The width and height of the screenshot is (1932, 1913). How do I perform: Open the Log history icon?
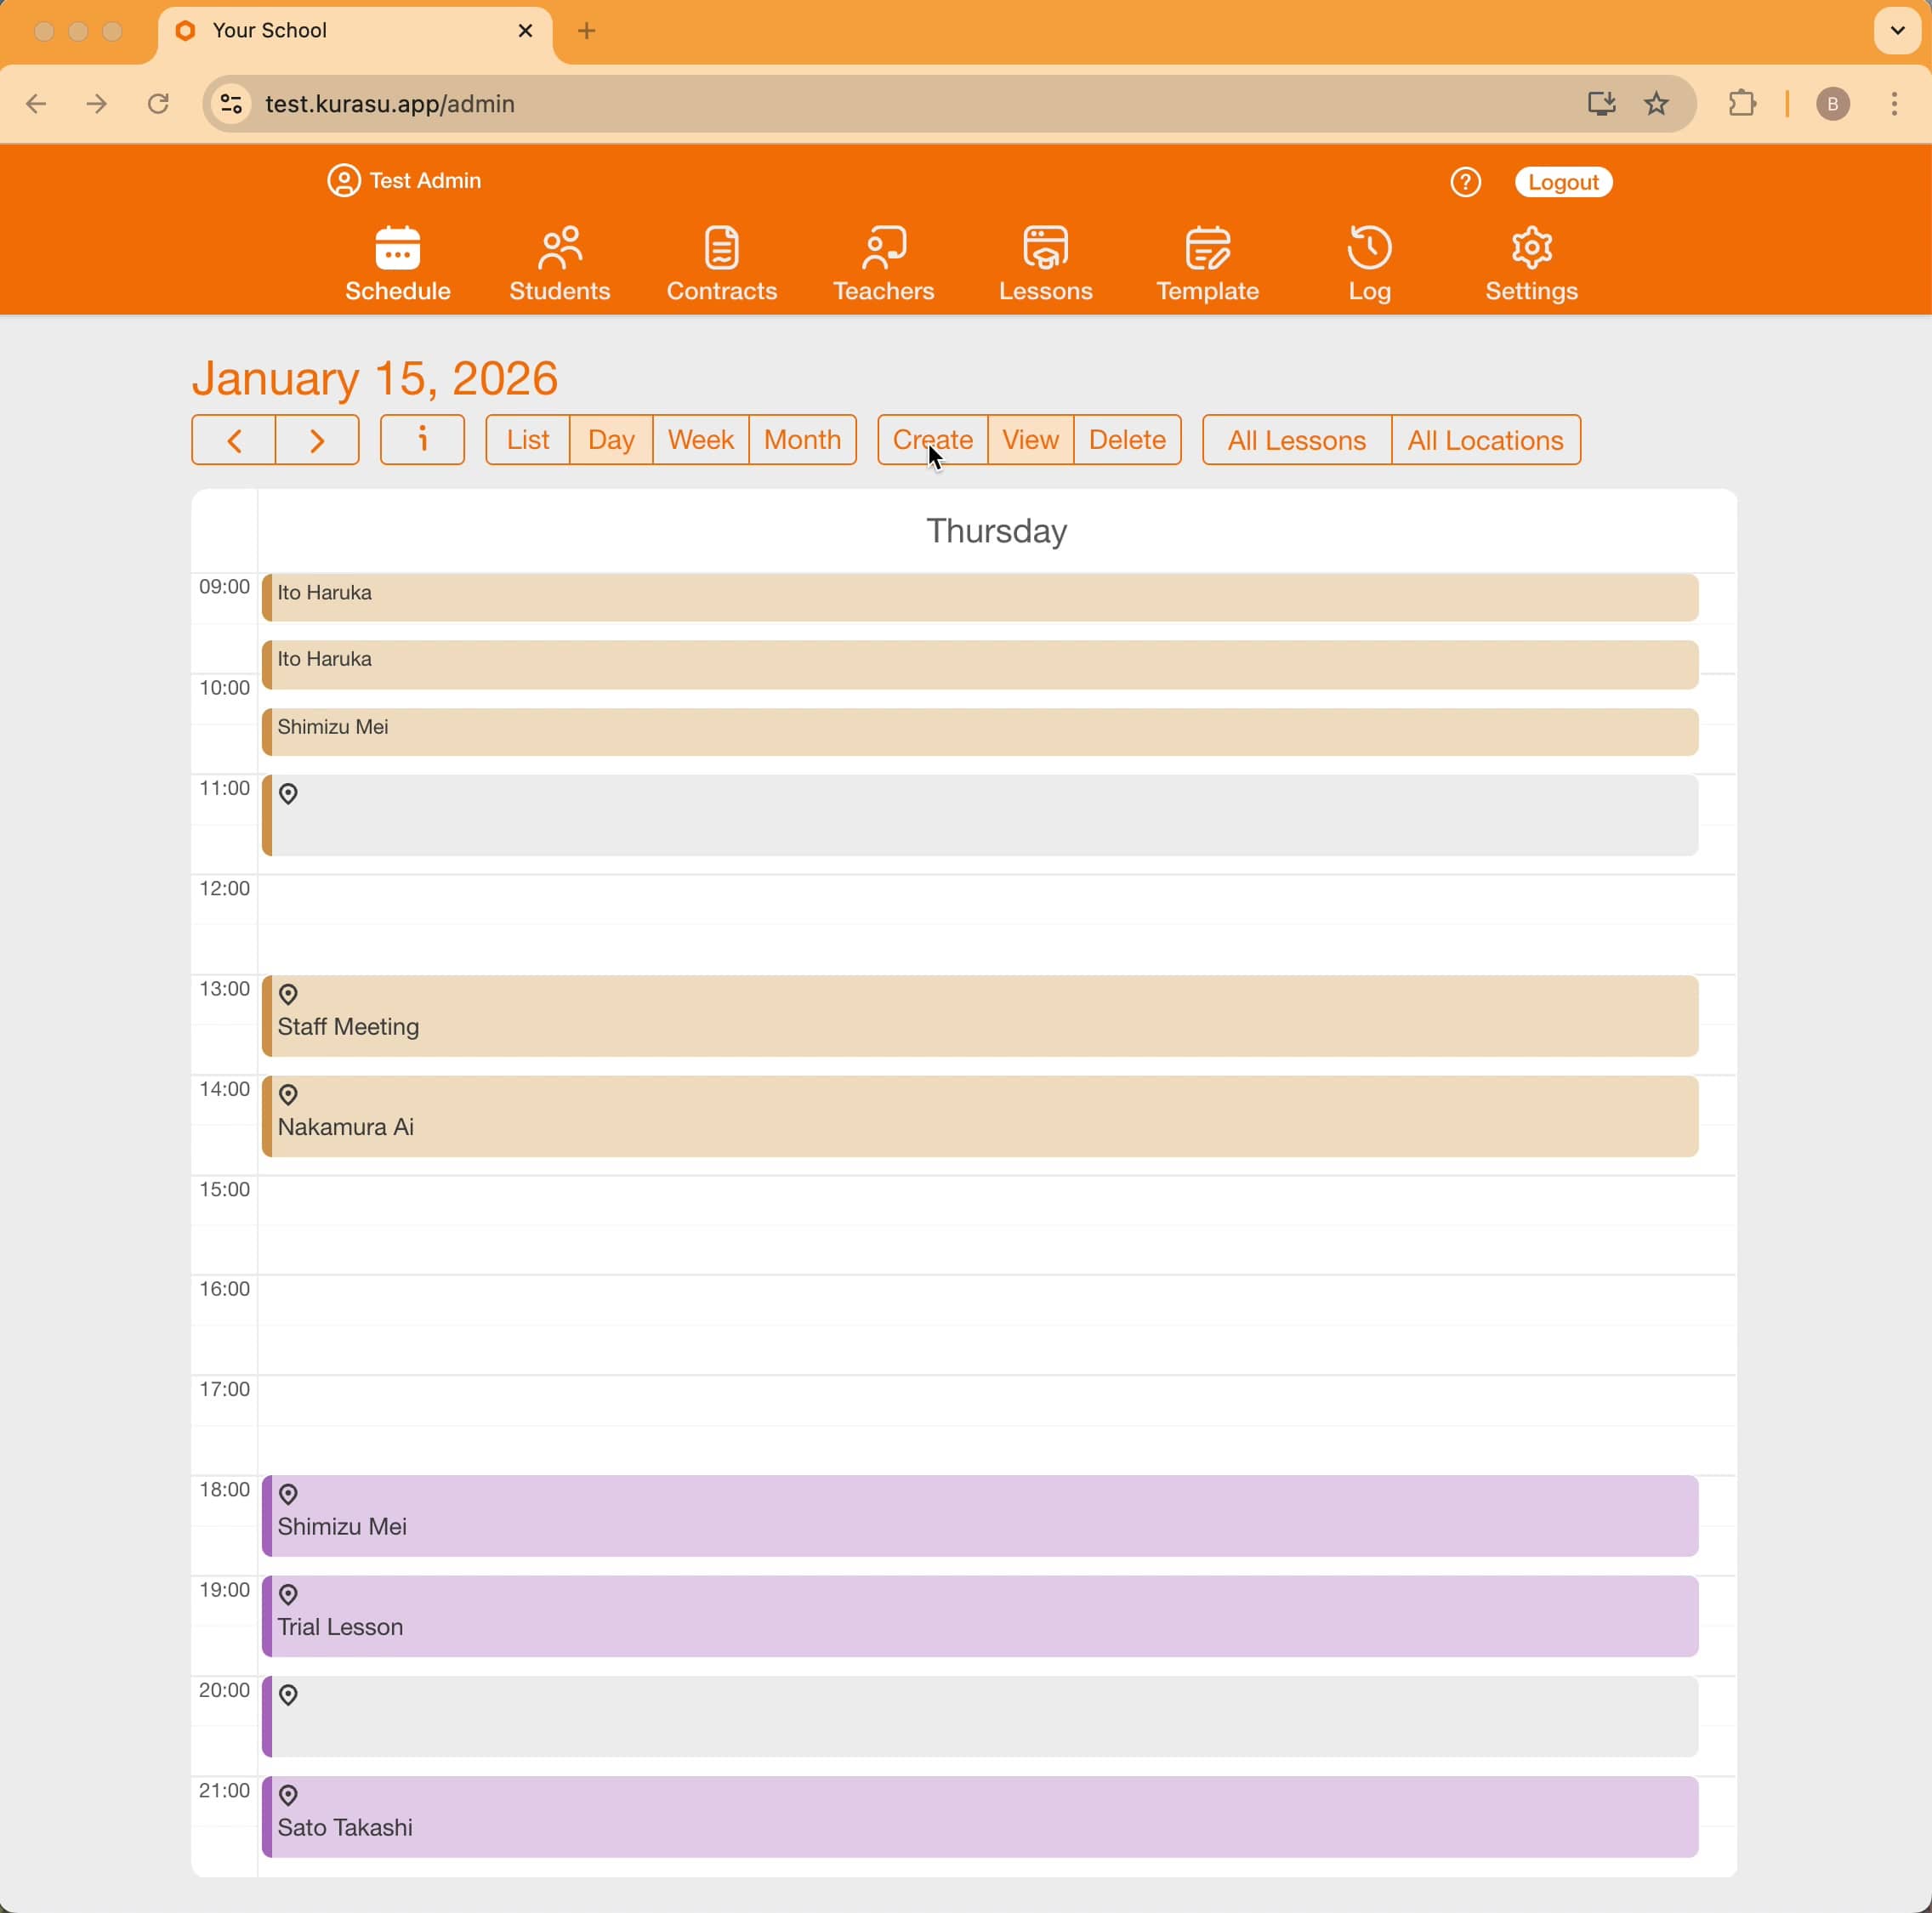pyautogui.click(x=1368, y=263)
